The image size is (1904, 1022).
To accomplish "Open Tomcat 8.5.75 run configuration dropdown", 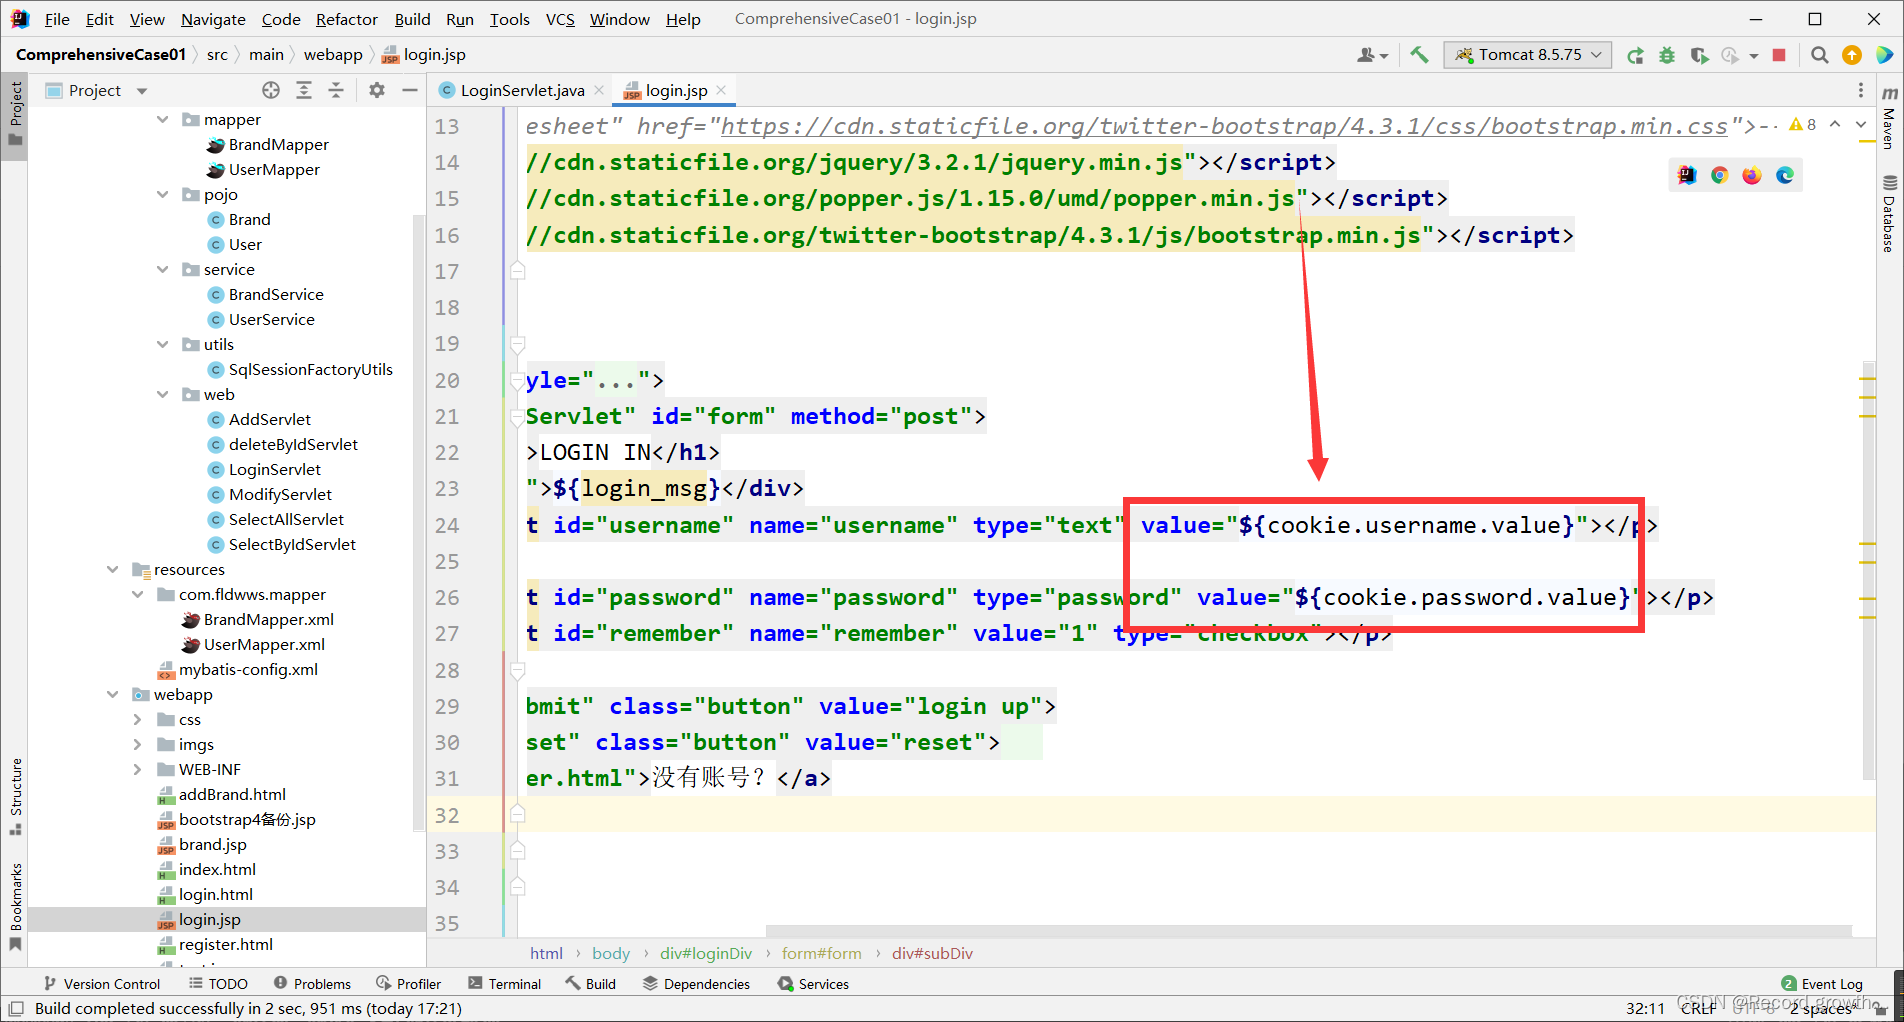I will pos(1528,55).
